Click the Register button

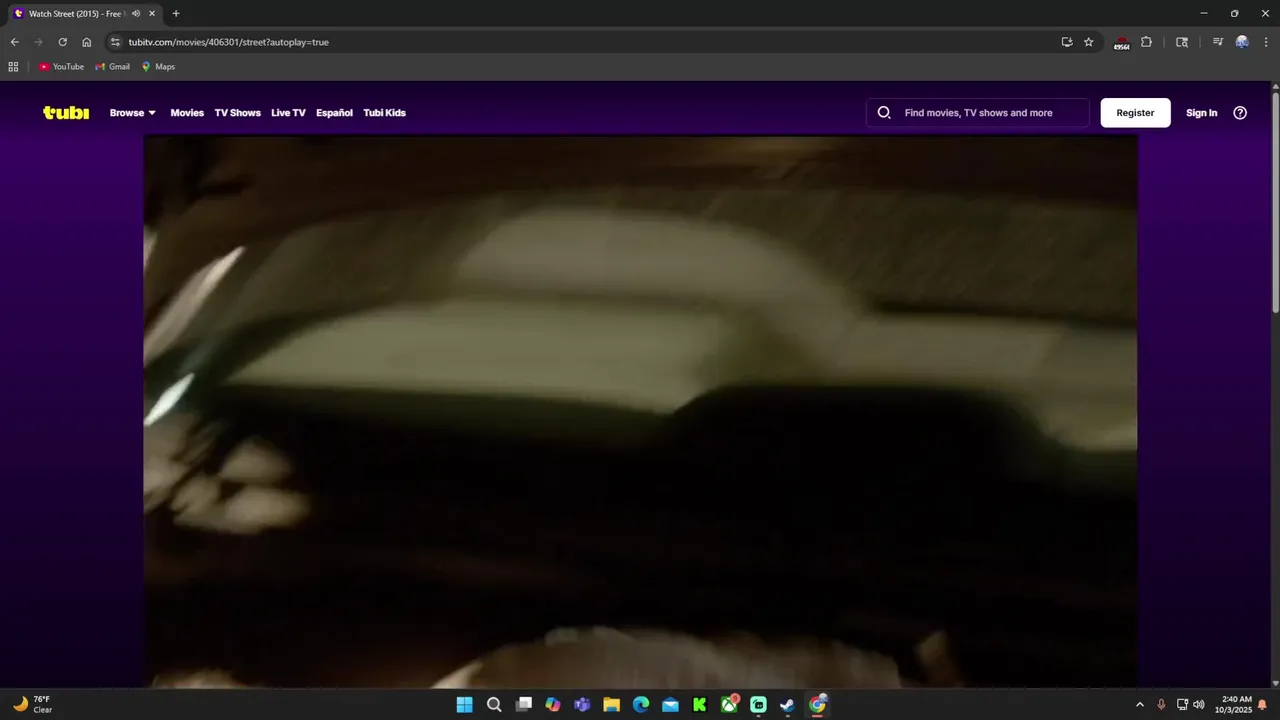(x=1135, y=113)
